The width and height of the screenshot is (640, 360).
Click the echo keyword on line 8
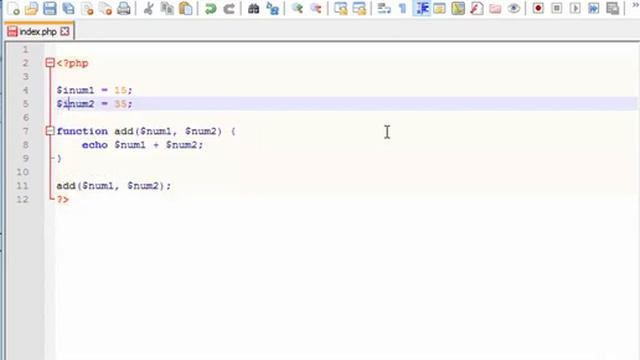point(95,145)
